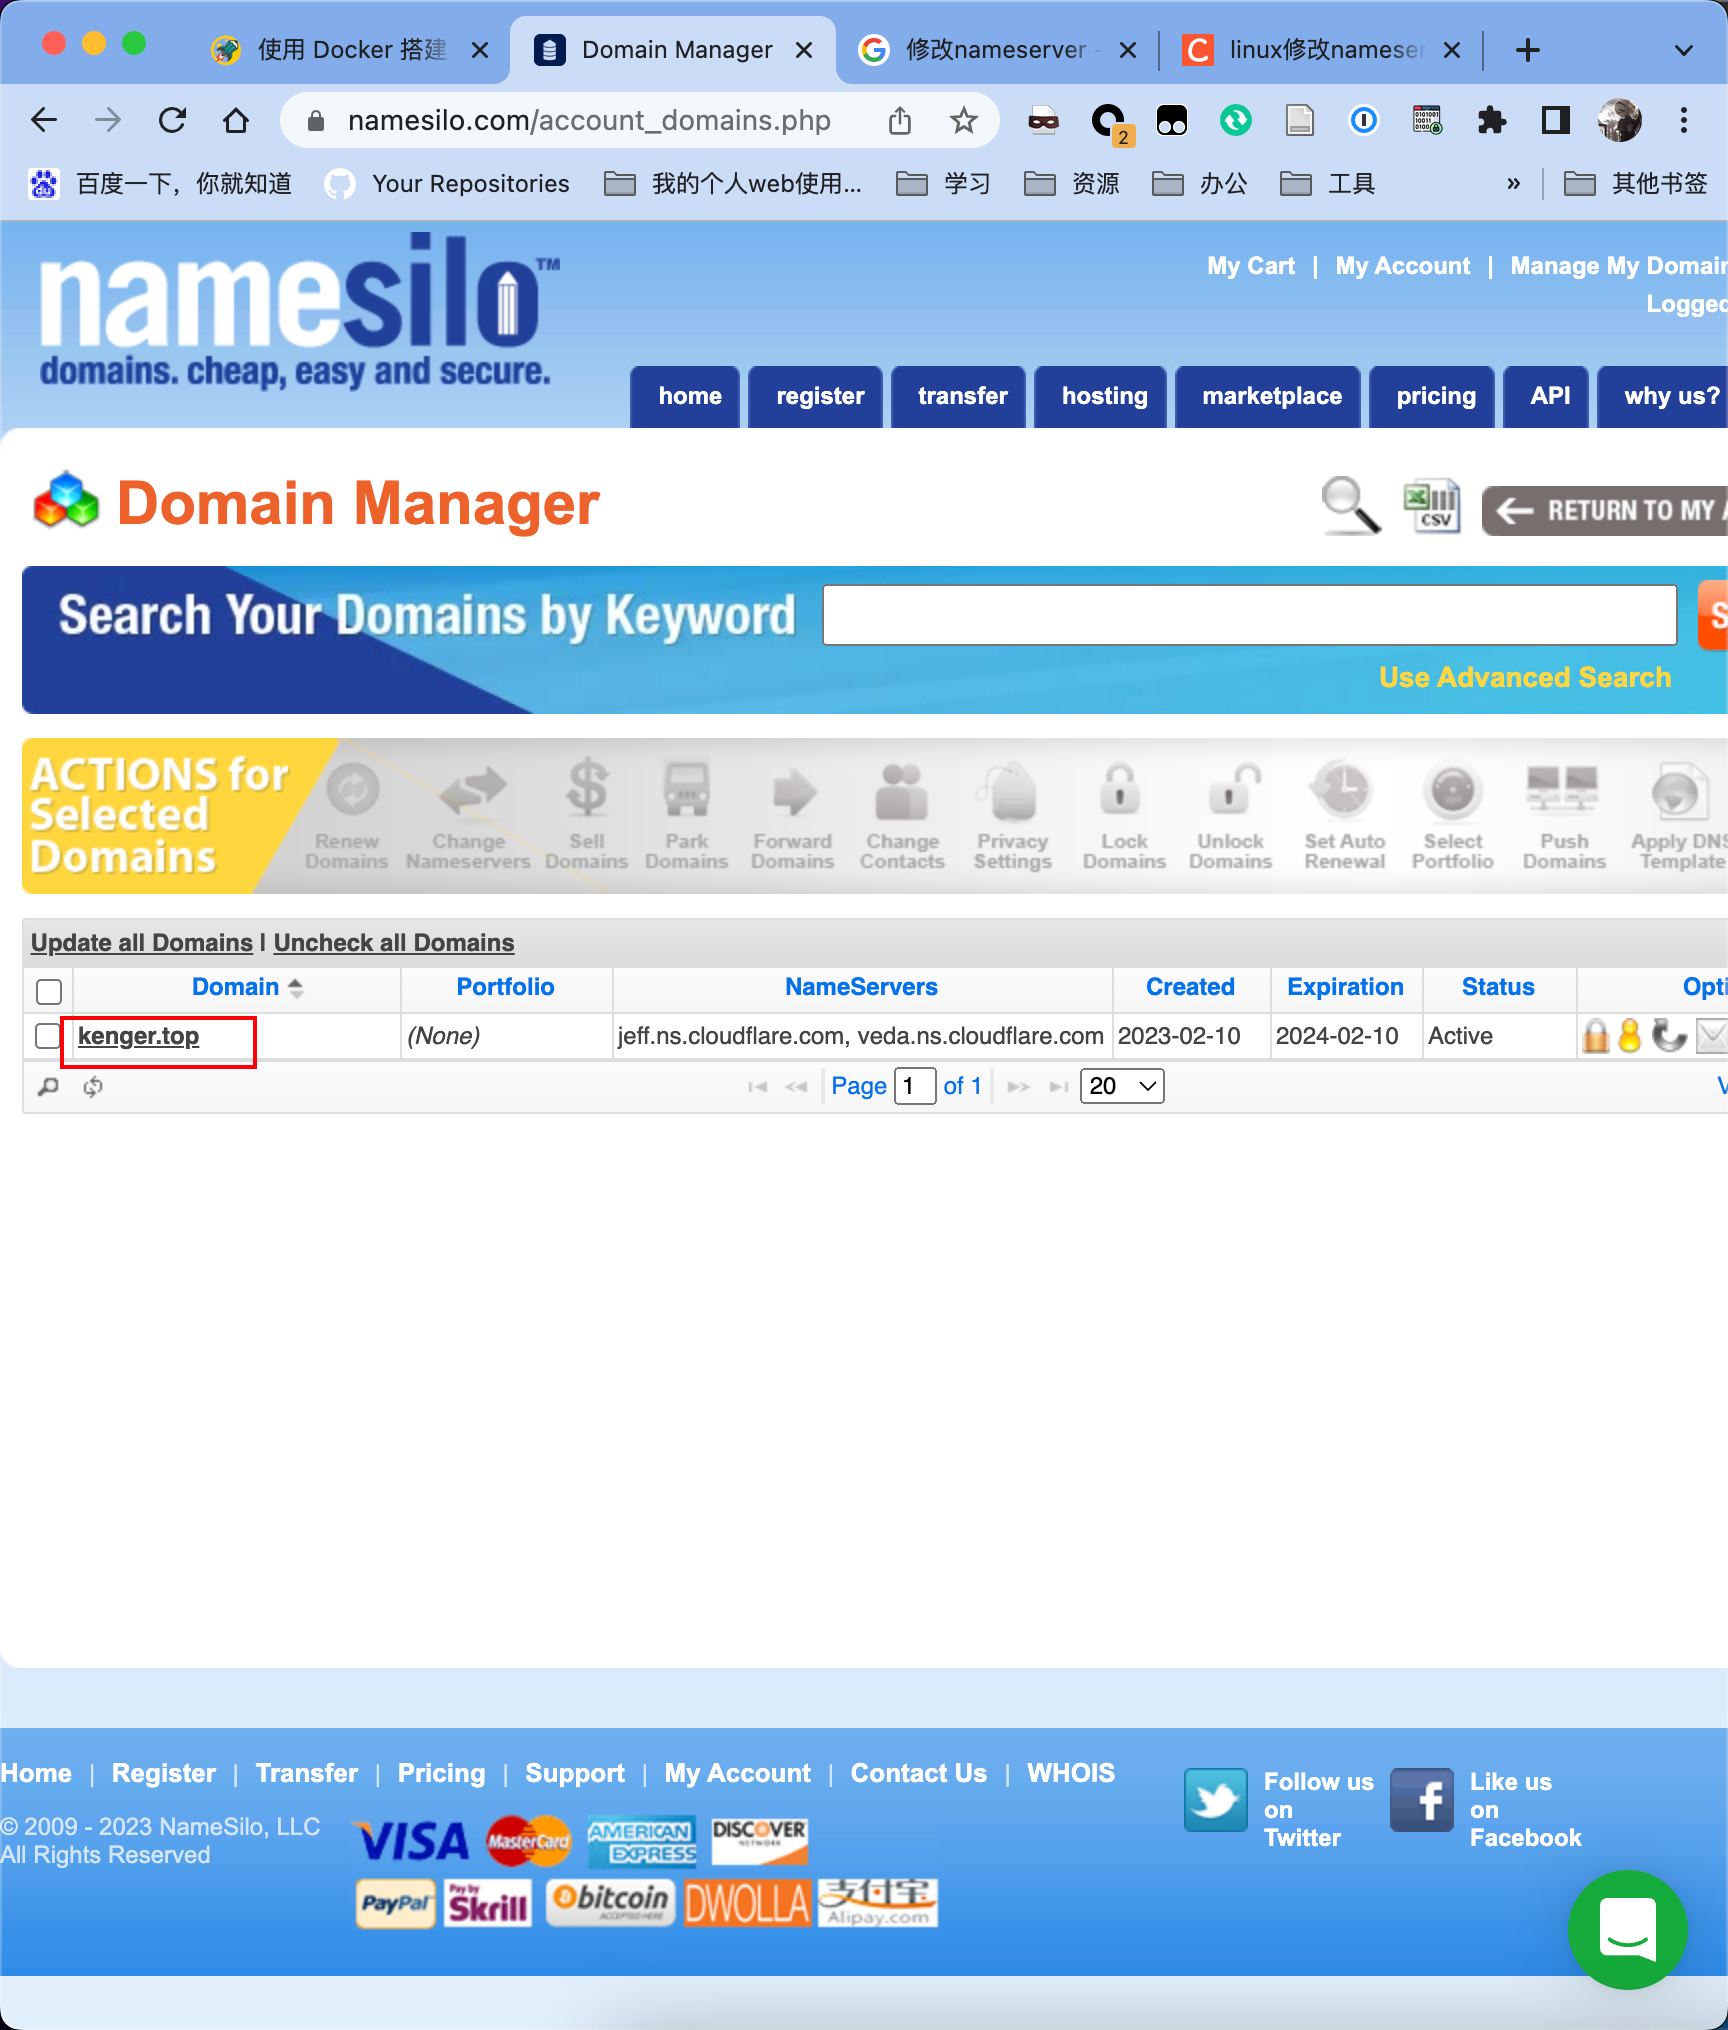Check the select-all domains header checkbox
The height and width of the screenshot is (2030, 1728).
pyautogui.click(x=49, y=991)
